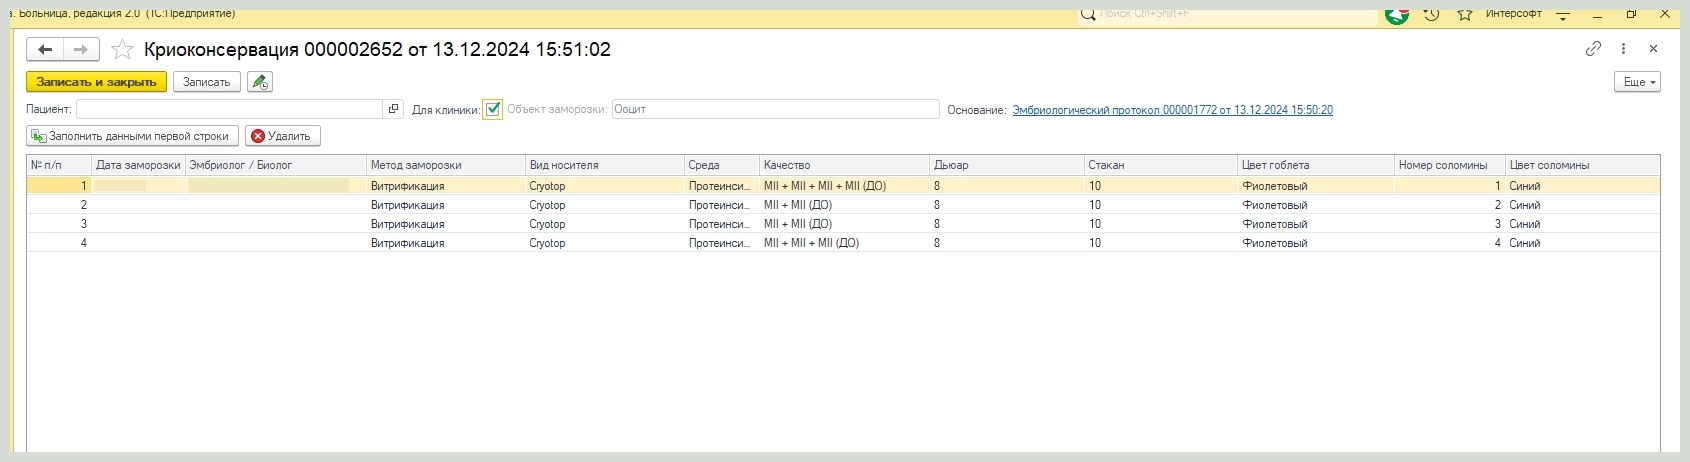The image size is (1690, 462).
Task: Click the Цвет соломины column header
Action: pos(1582,165)
